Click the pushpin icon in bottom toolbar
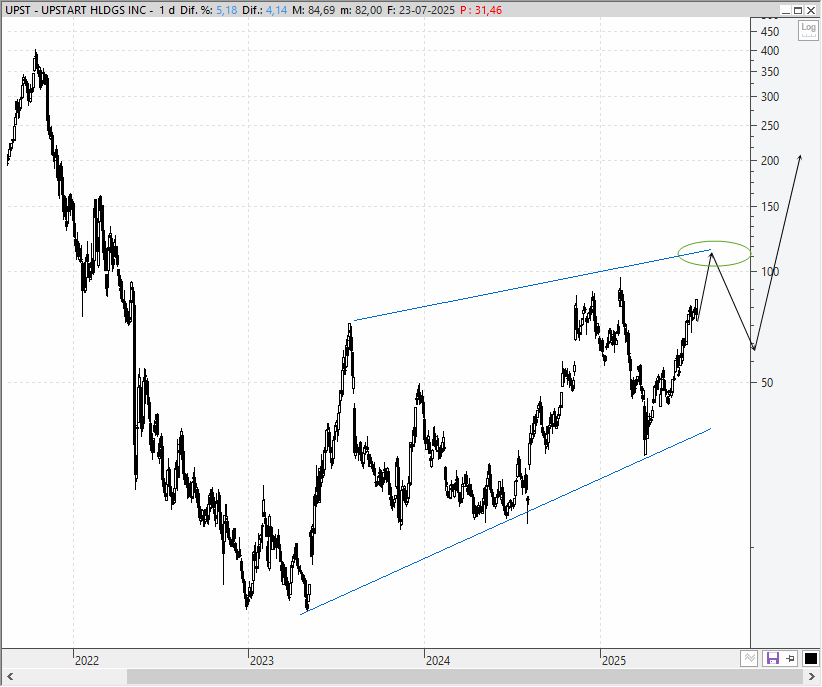The image size is (822, 687). click(791, 658)
